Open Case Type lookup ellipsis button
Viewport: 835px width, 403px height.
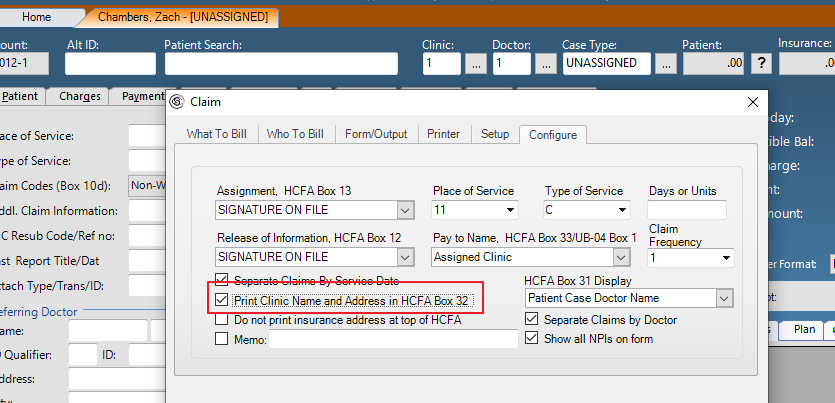pyautogui.click(x=667, y=64)
